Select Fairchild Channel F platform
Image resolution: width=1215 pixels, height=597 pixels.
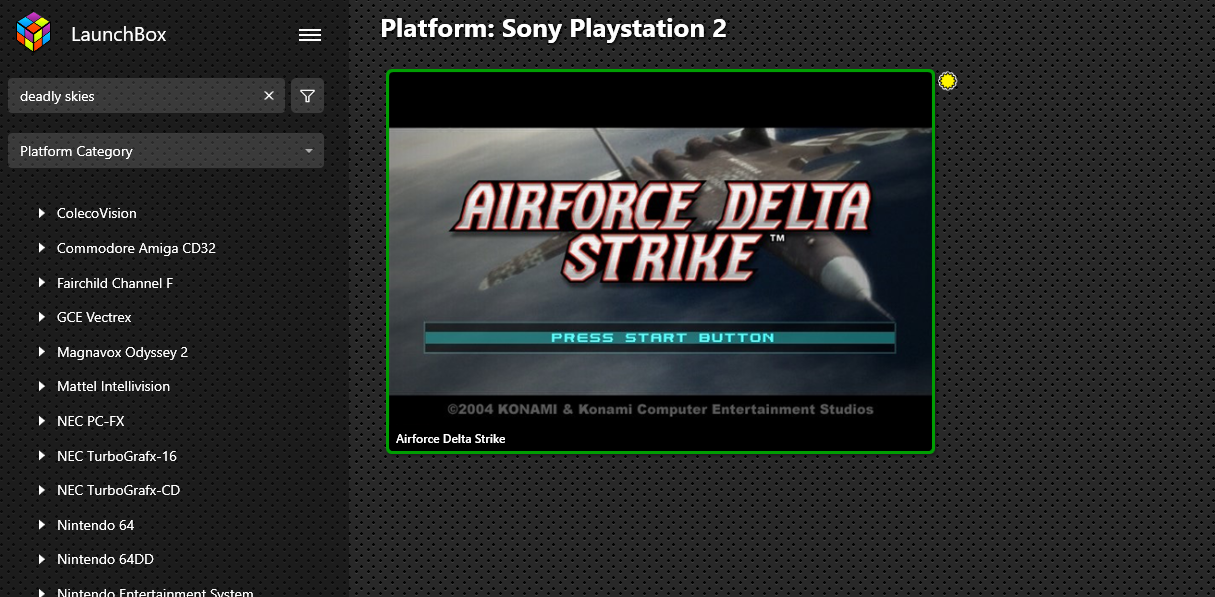(115, 283)
